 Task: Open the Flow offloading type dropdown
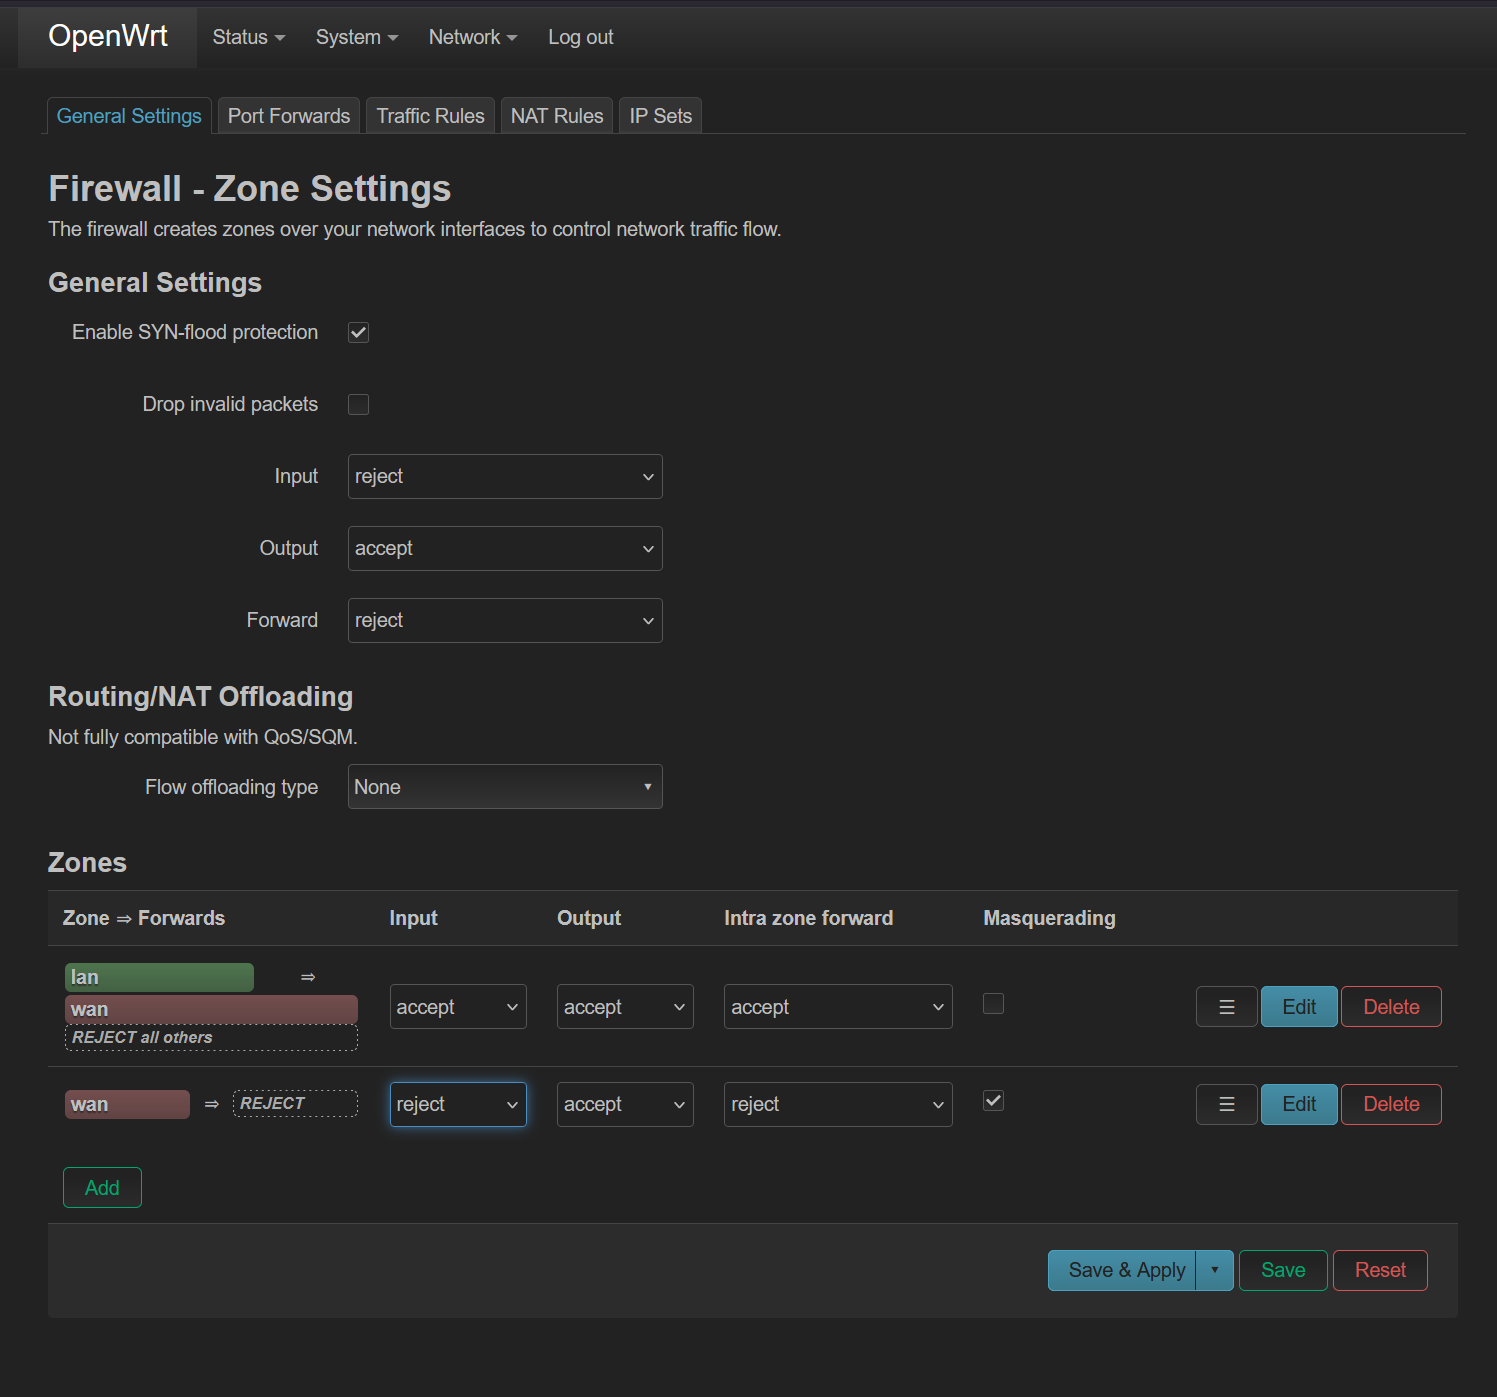[x=505, y=787]
